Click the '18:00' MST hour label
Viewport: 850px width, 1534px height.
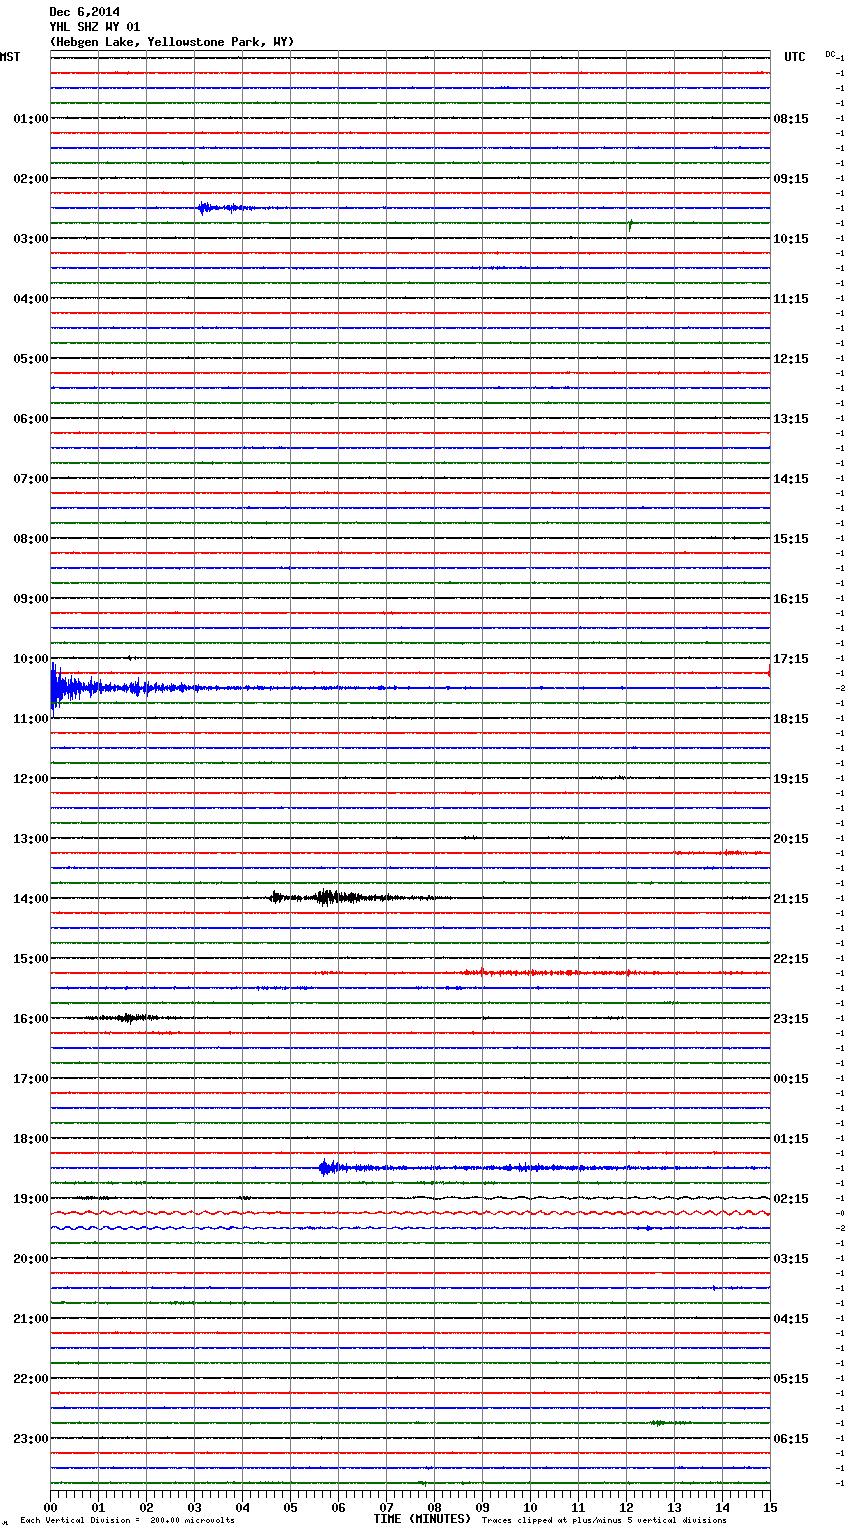31,1139
